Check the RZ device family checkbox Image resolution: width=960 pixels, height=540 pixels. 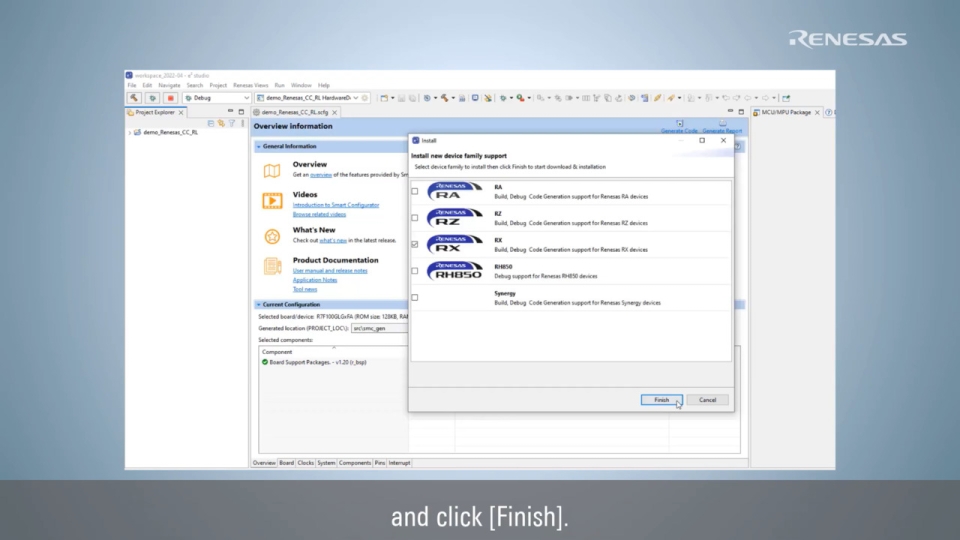click(x=415, y=218)
